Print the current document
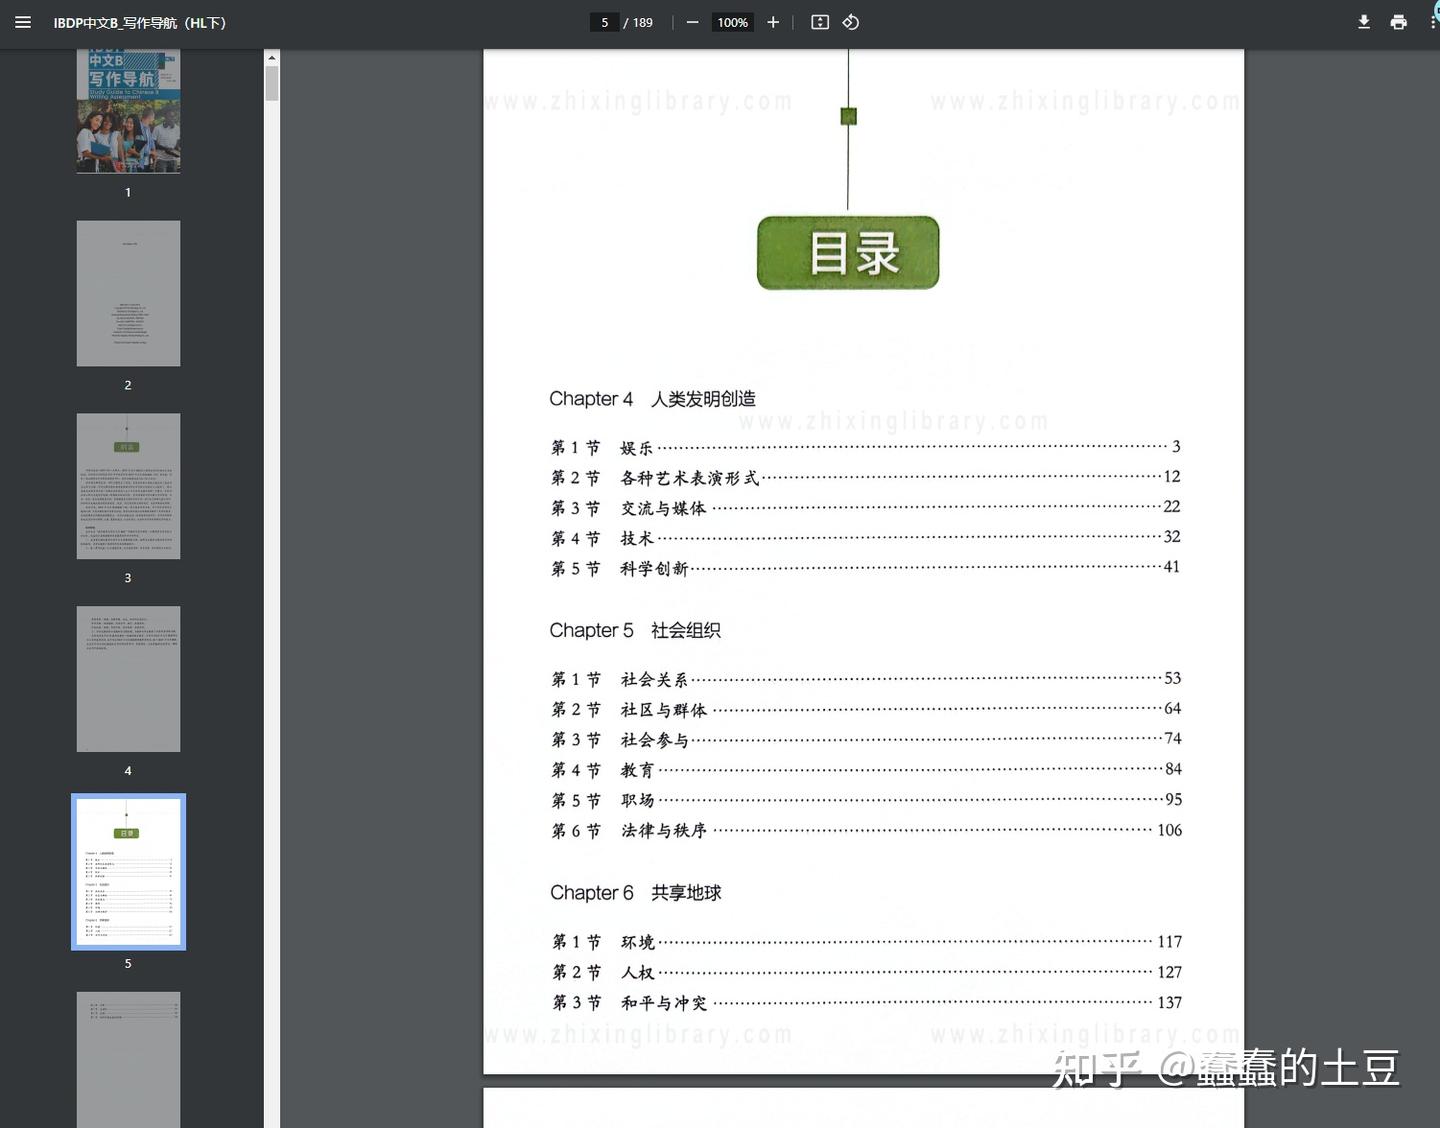This screenshot has width=1440, height=1128. pyautogui.click(x=1398, y=21)
